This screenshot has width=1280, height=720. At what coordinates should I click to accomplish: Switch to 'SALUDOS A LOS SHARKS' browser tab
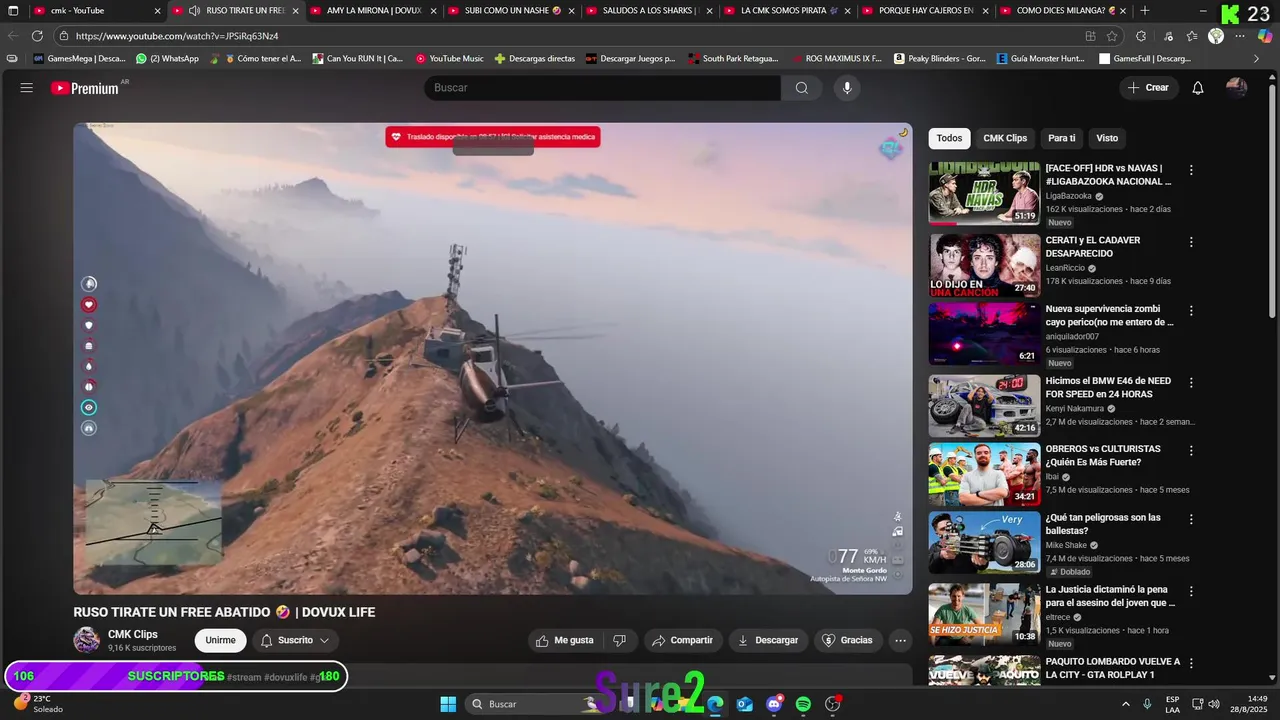[649, 11]
